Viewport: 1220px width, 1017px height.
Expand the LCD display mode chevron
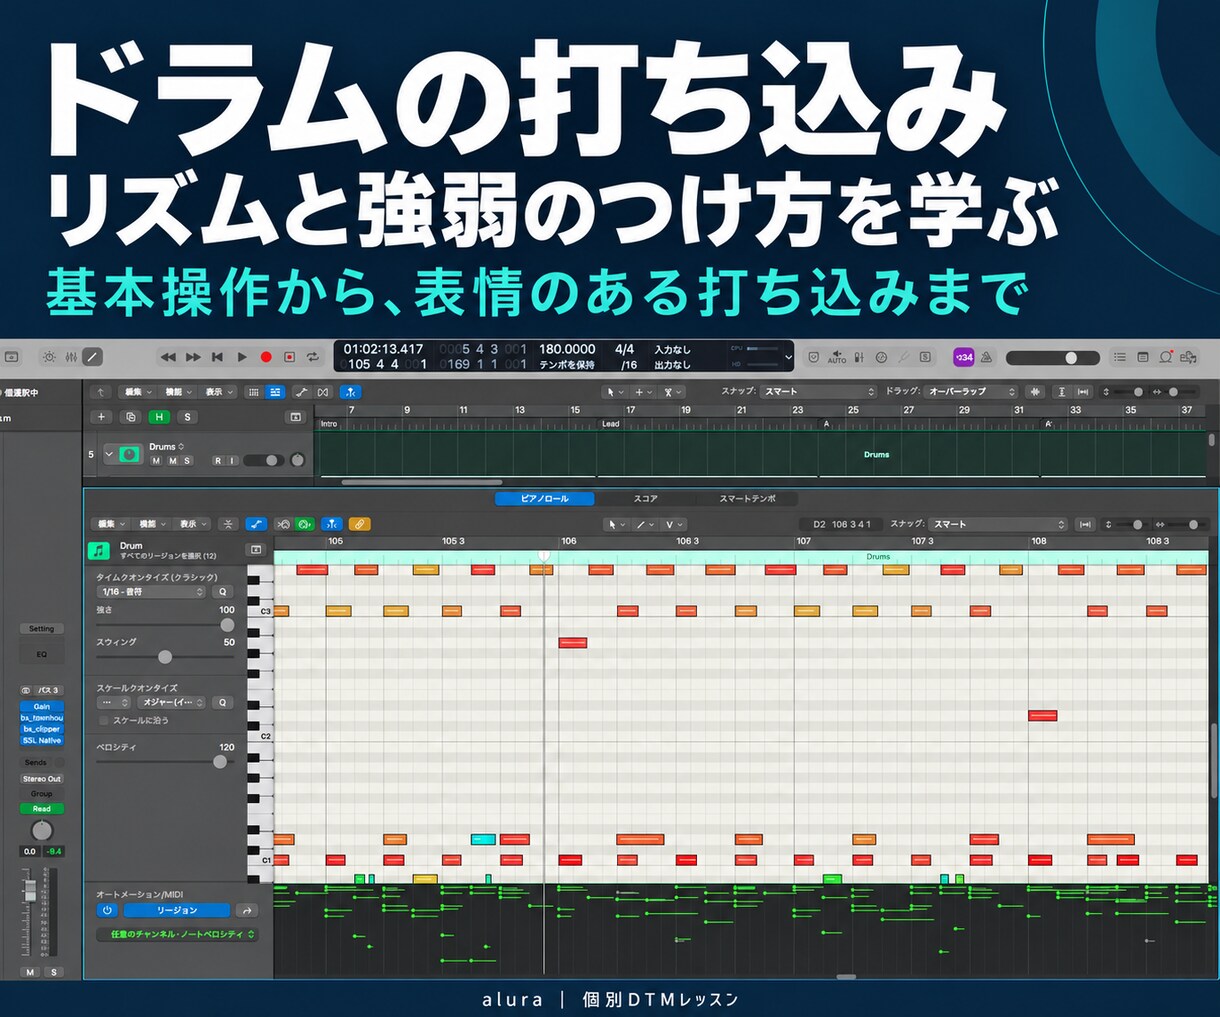click(x=788, y=357)
